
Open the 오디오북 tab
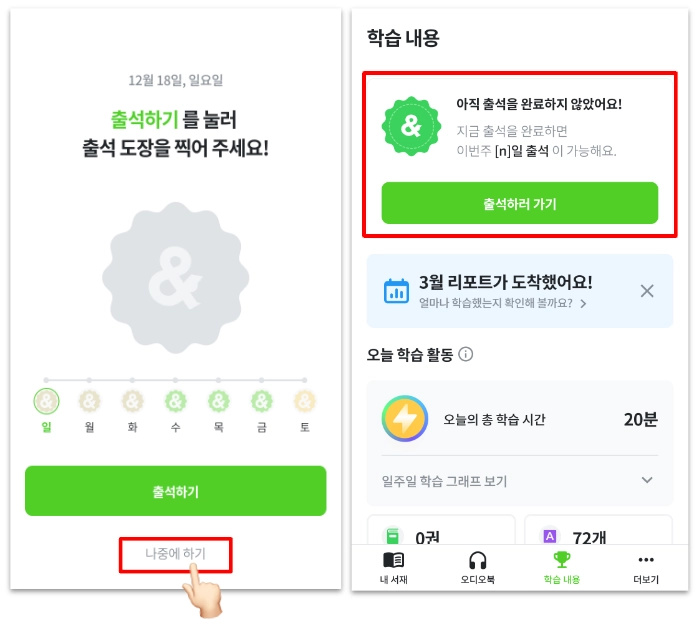[x=478, y=567]
